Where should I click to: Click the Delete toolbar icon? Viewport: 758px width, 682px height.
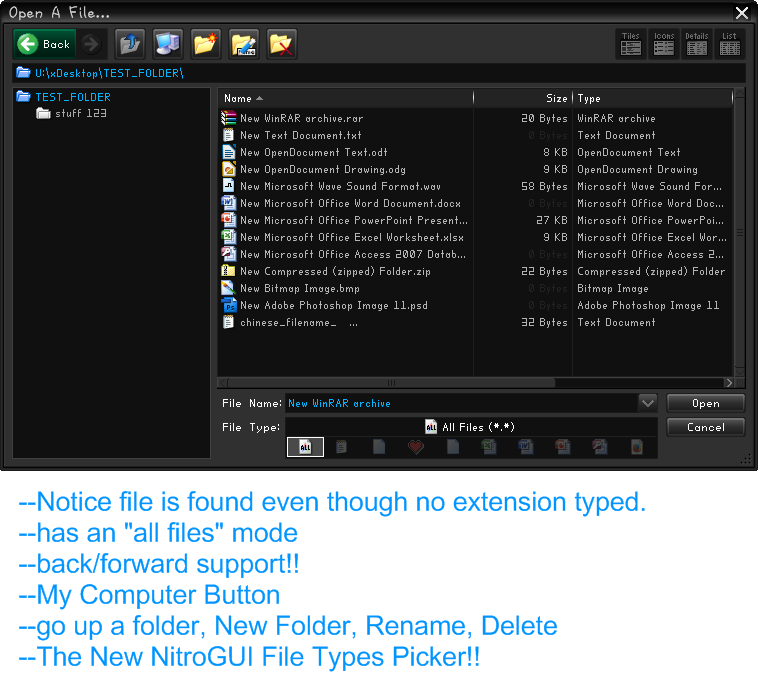click(282, 44)
